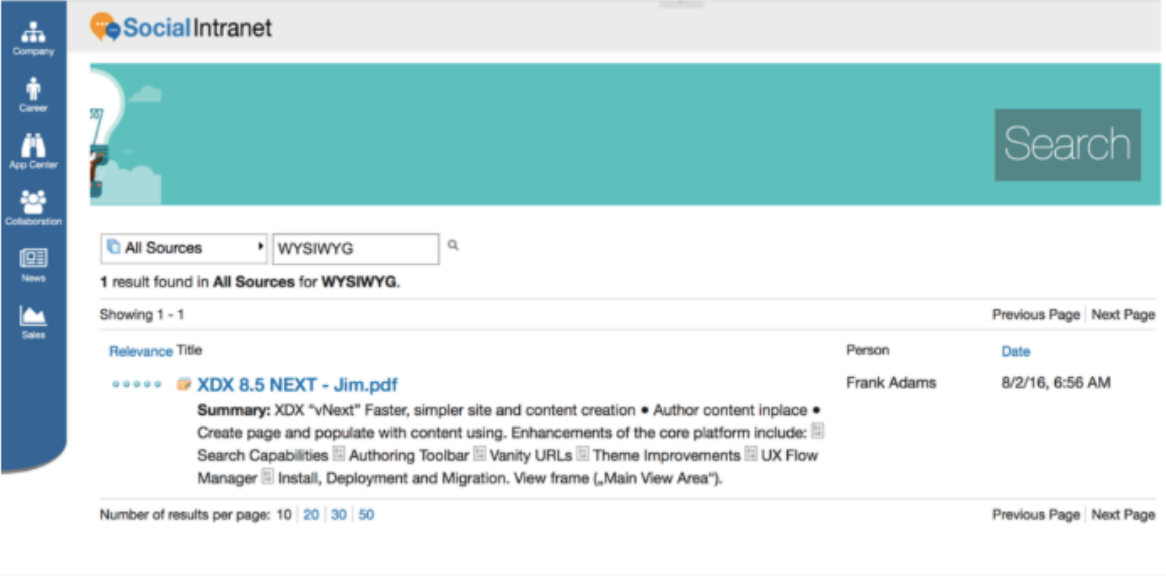Screen dimensions: 1166x576
Task: Click Previous Page at bottom
Action: click(1035, 514)
